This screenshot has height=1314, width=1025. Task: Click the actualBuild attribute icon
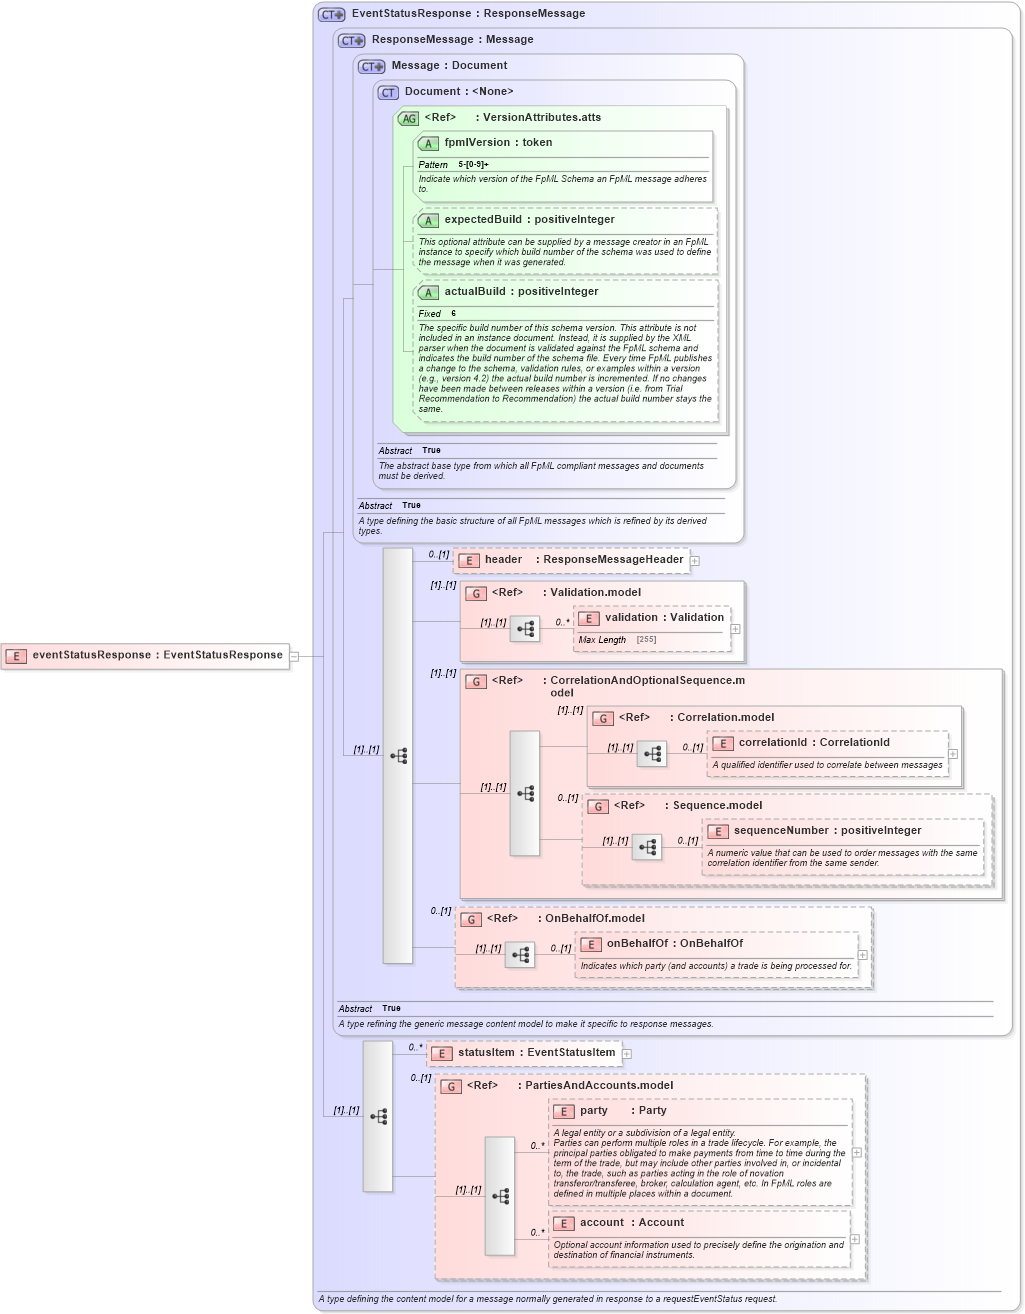click(x=428, y=293)
